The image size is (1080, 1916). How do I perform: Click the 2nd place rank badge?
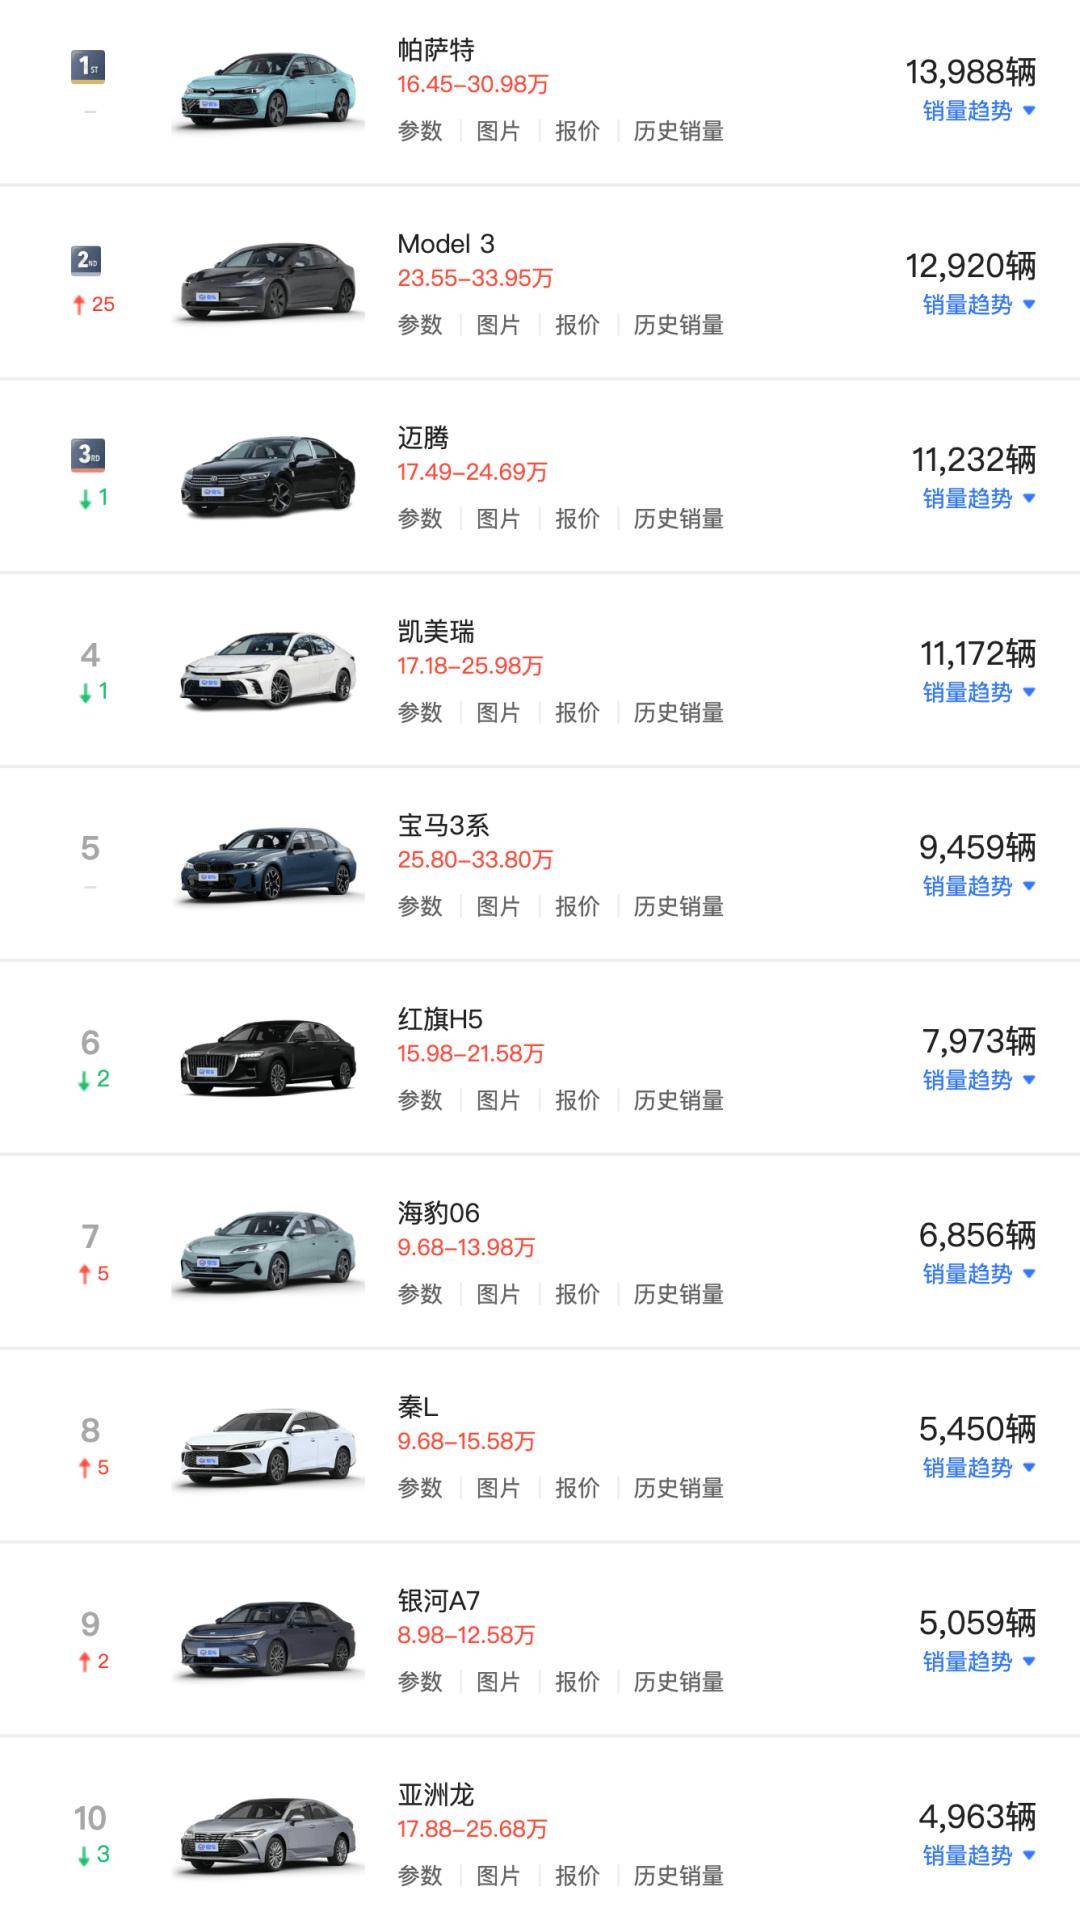pos(90,261)
